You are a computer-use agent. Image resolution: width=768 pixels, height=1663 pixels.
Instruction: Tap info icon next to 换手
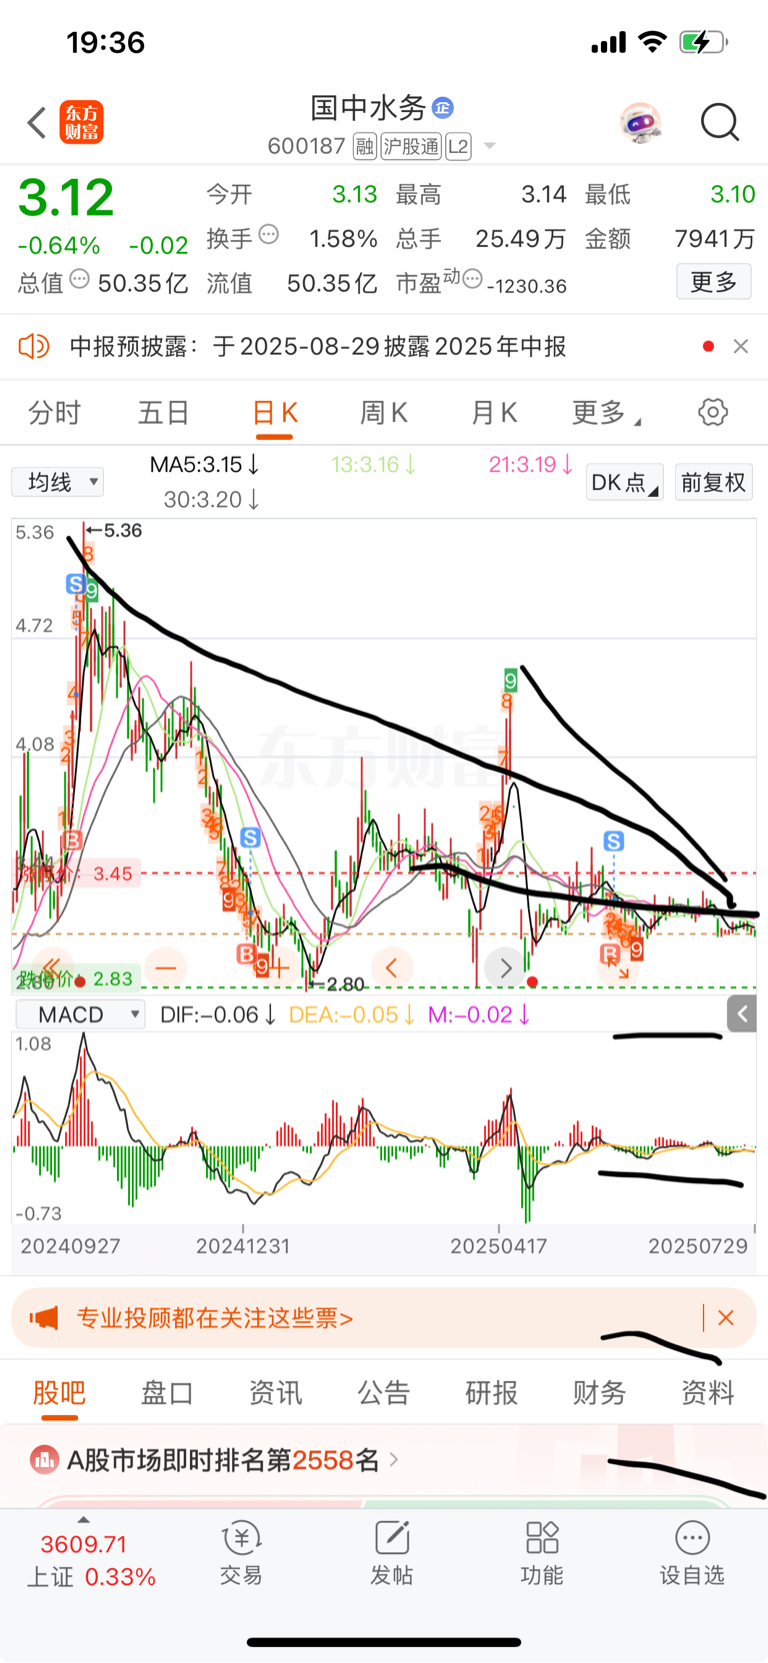[269, 235]
